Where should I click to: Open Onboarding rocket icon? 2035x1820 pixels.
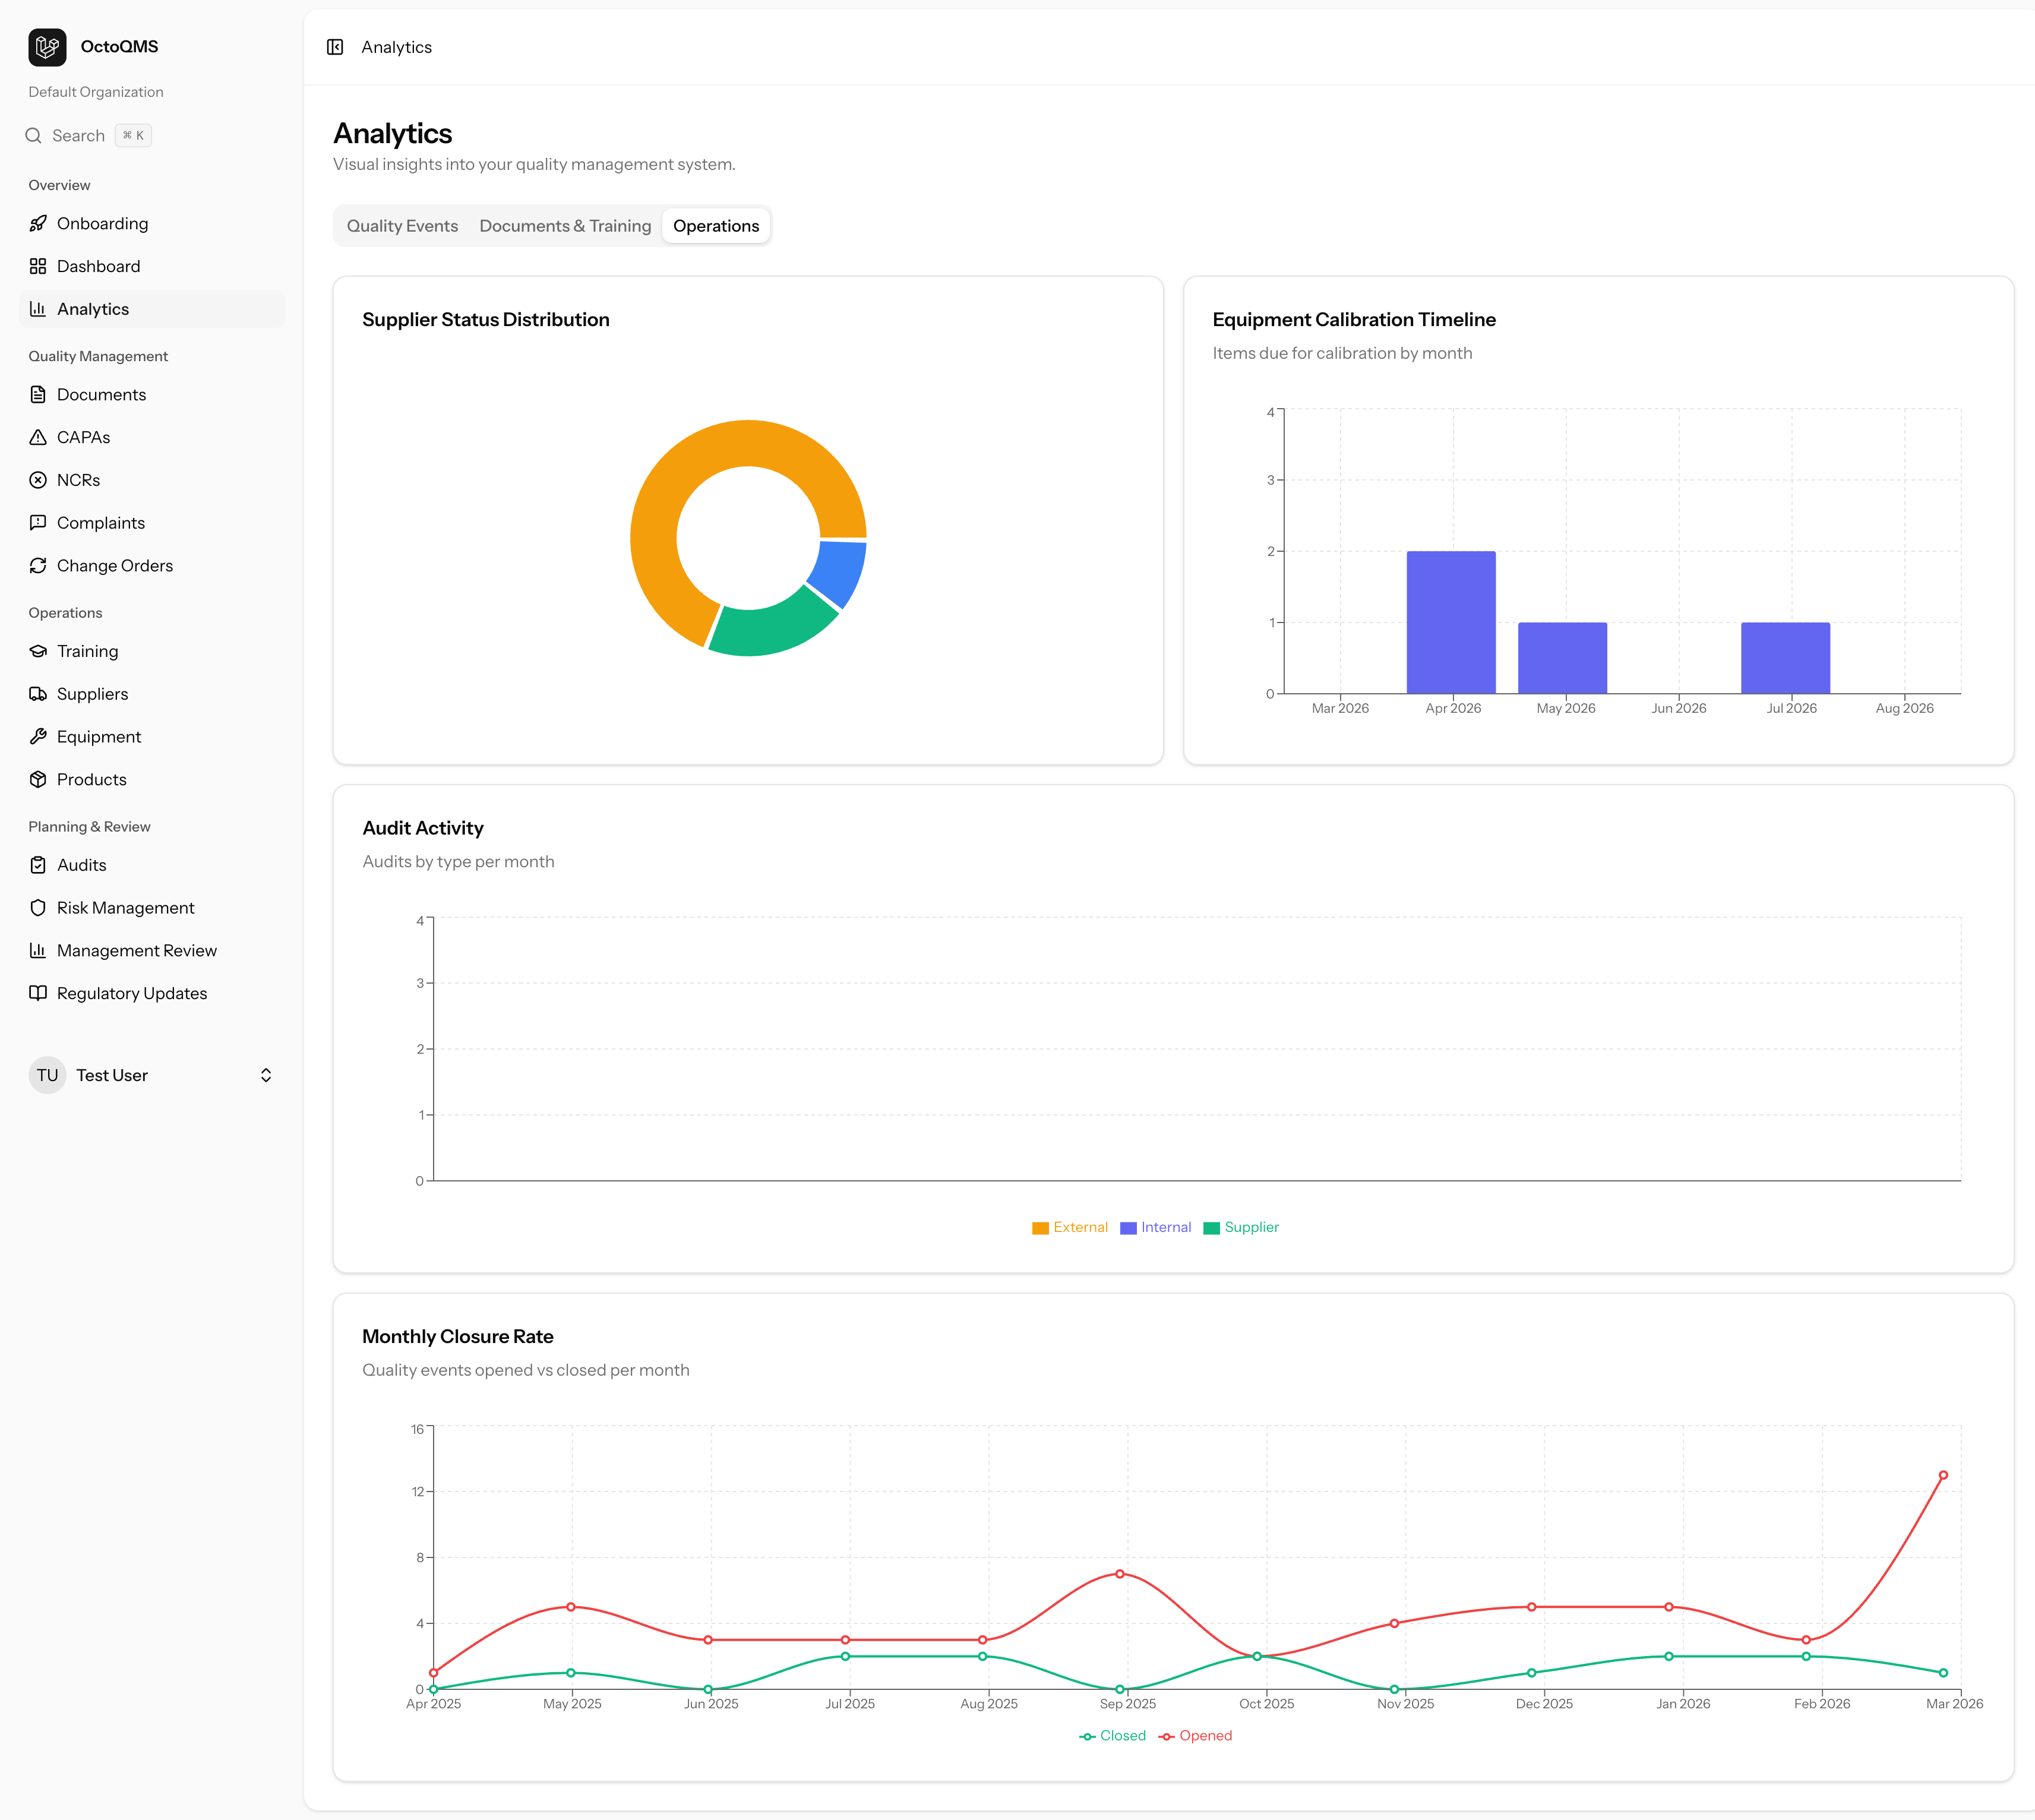pyautogui.click(x=38, y=223)
